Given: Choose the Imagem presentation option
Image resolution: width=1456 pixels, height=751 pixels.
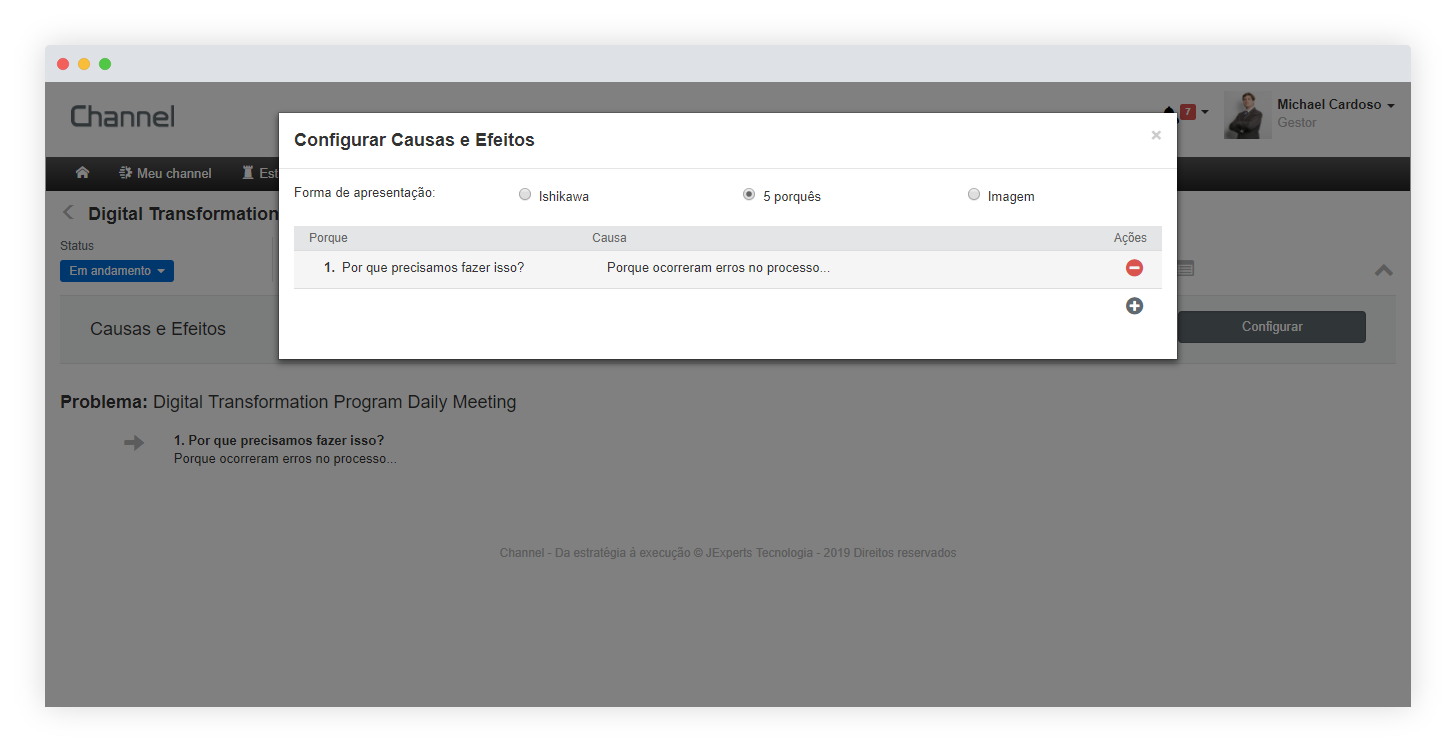Looking at the screenshot, I should (974, 195).
